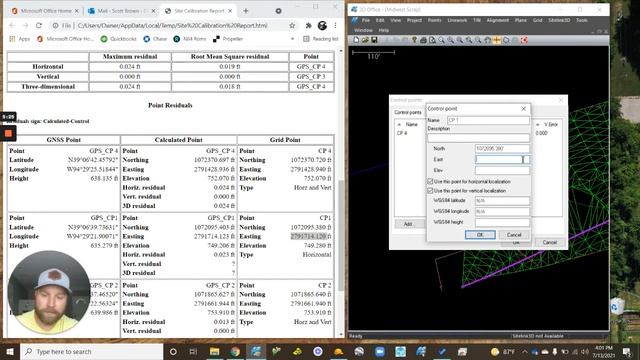Click Cancel in the Control point dialog
The height and width of the screenshot is (360, 640).
[514, 235]
